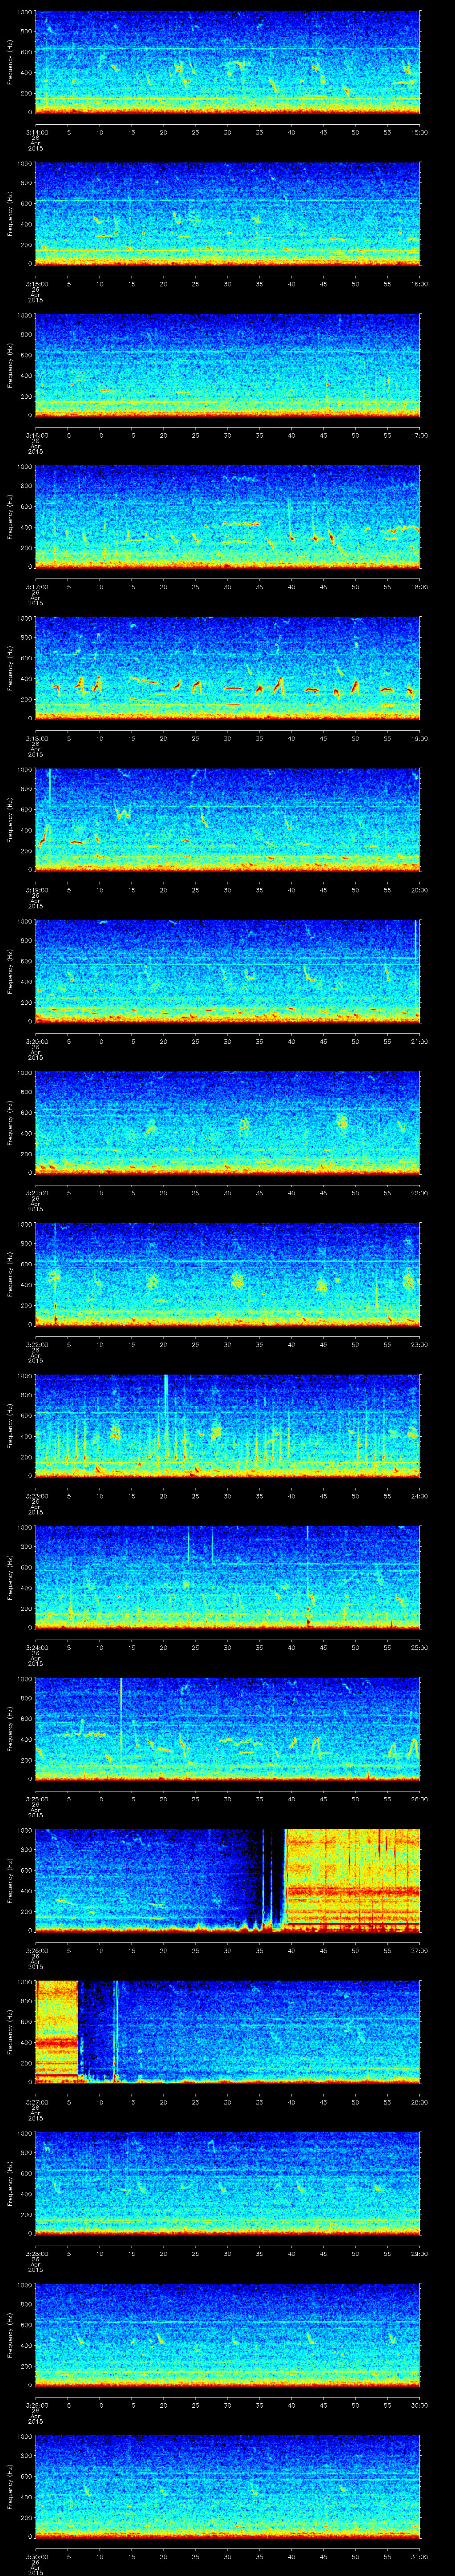Click the 22:00 end time label
Viewport: 455px width, 2576px height.
[420, 1192]
